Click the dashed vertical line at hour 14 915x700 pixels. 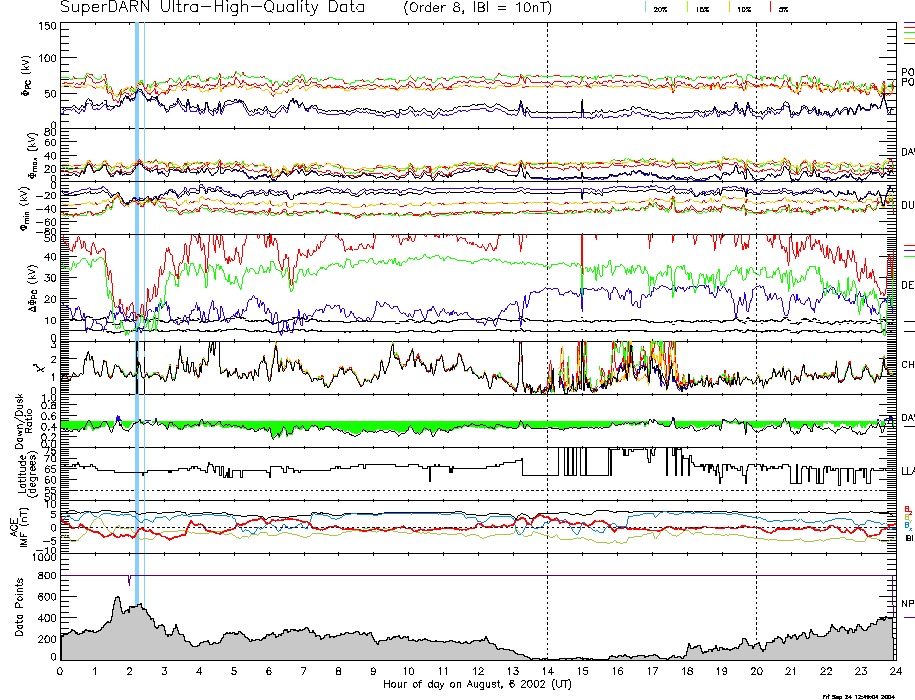click(547, 300)
